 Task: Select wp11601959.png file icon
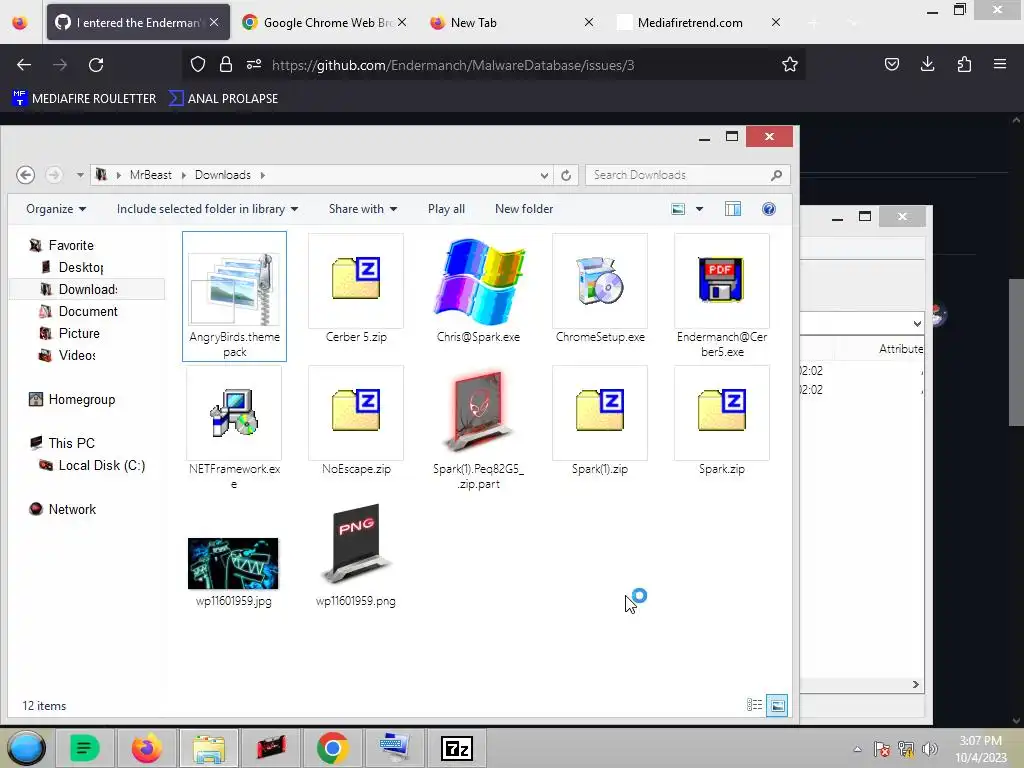point(356,544)
